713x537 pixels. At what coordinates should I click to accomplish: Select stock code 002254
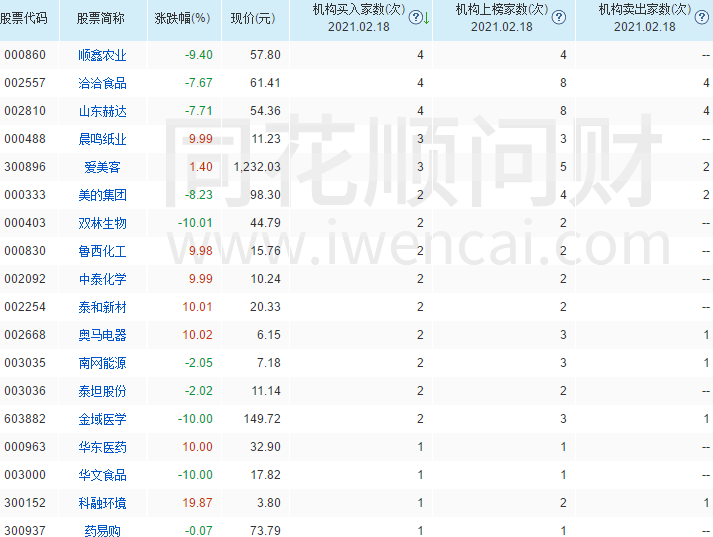click(x=25, y=307)
